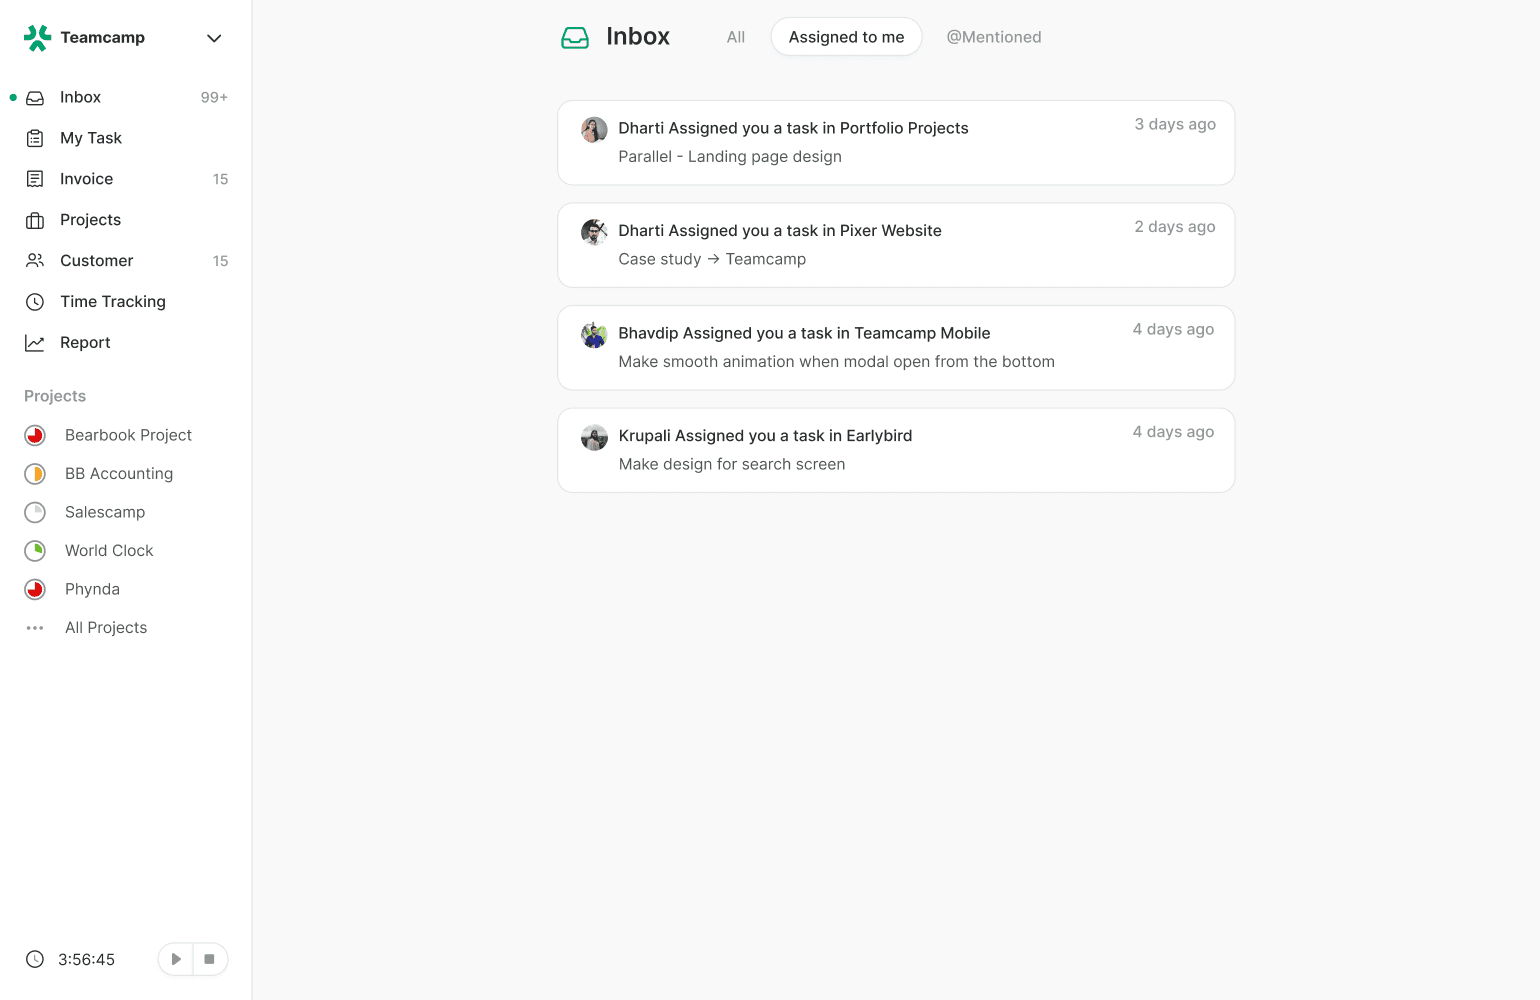The height and width of the screenshot is (1000, 1540).
Task: Open the Customer people icon
Action: pos(35,261)
